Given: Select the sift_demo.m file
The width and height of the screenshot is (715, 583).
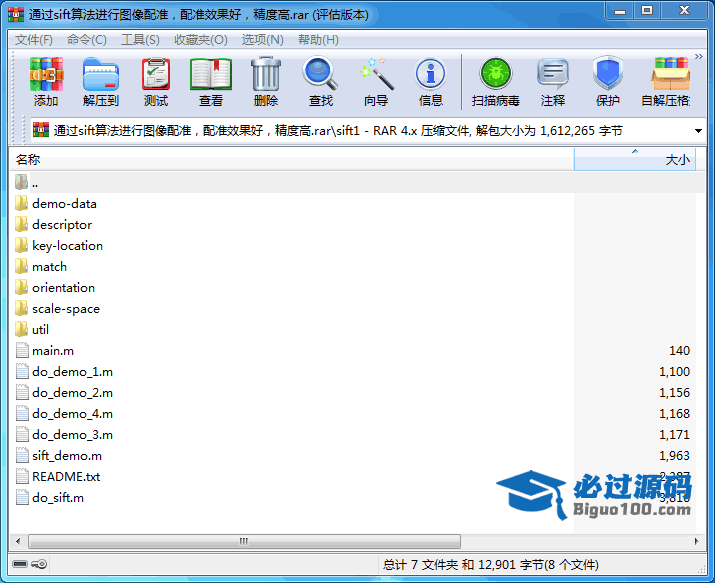Looking at the screenshot, I should (x=67, y=456).
